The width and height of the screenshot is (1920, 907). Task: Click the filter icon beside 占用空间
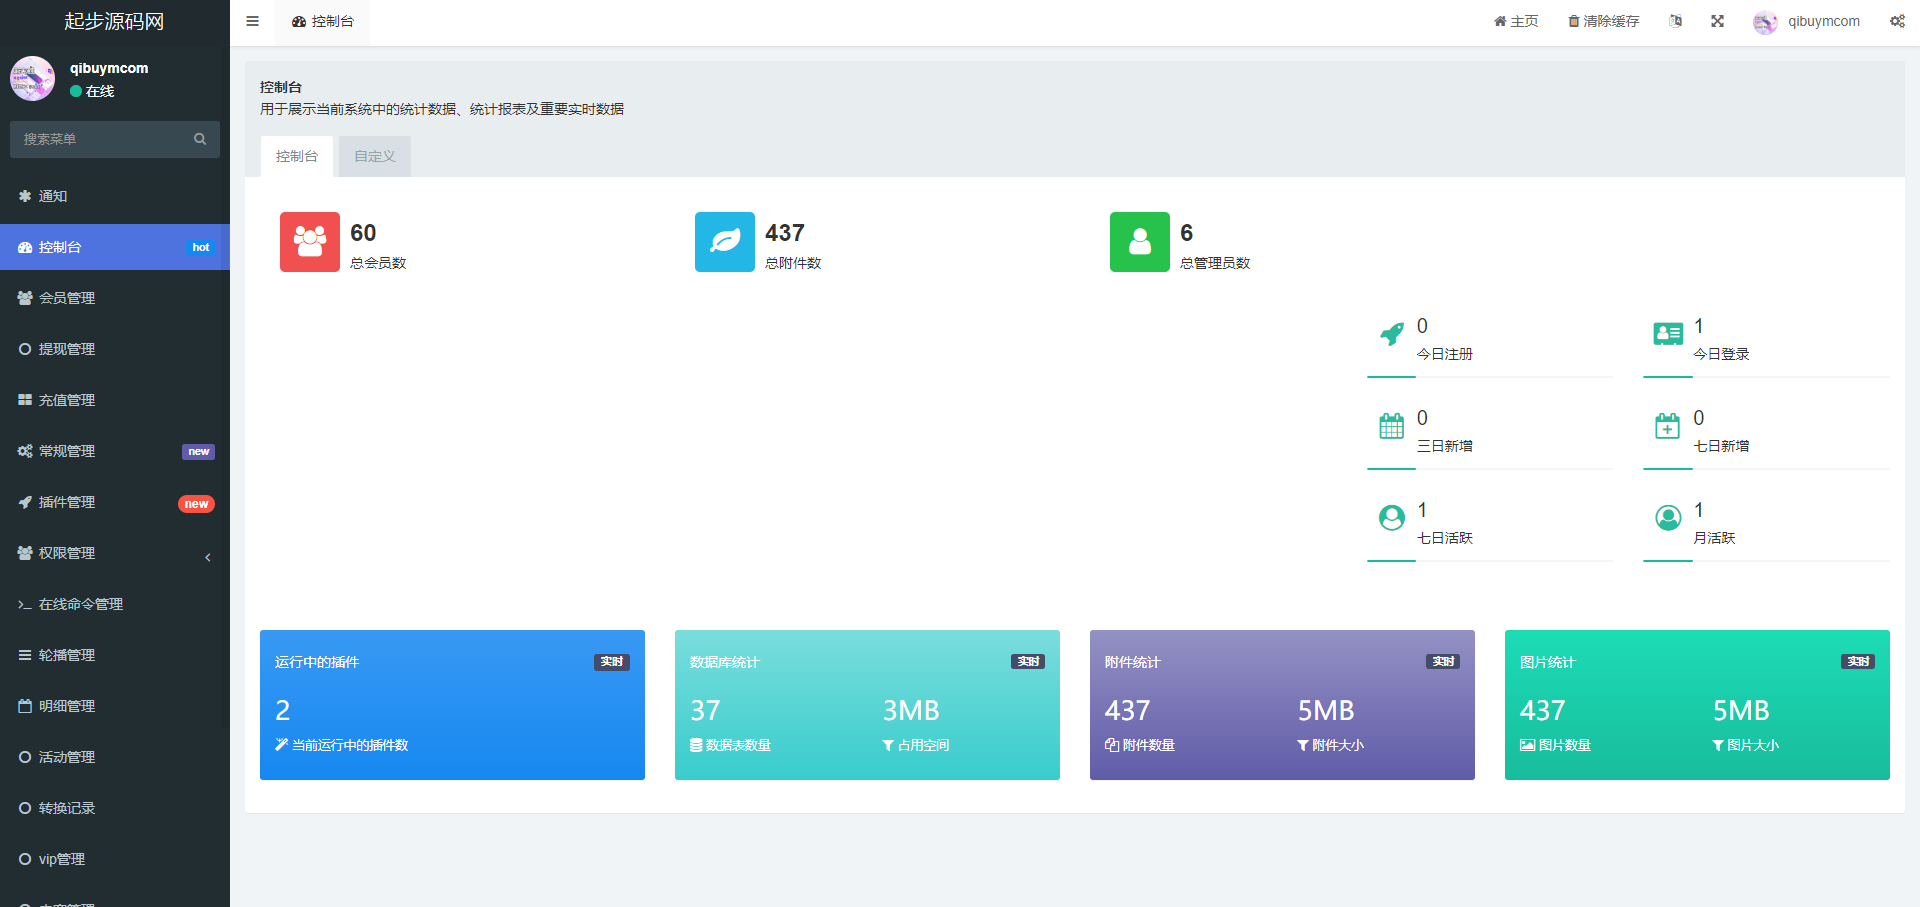(x=888, y=745)
